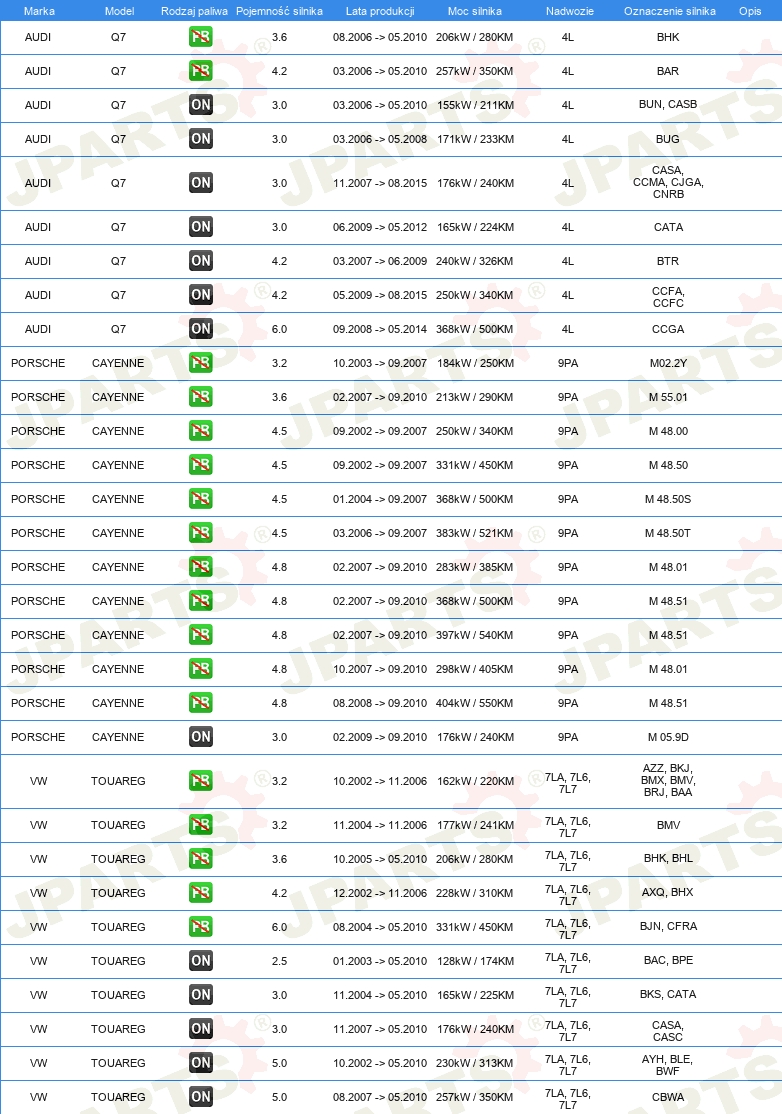782x1114 pixels.
Task: Select the power value 165kW / 224KM
Action: click(x=475, y=227)
